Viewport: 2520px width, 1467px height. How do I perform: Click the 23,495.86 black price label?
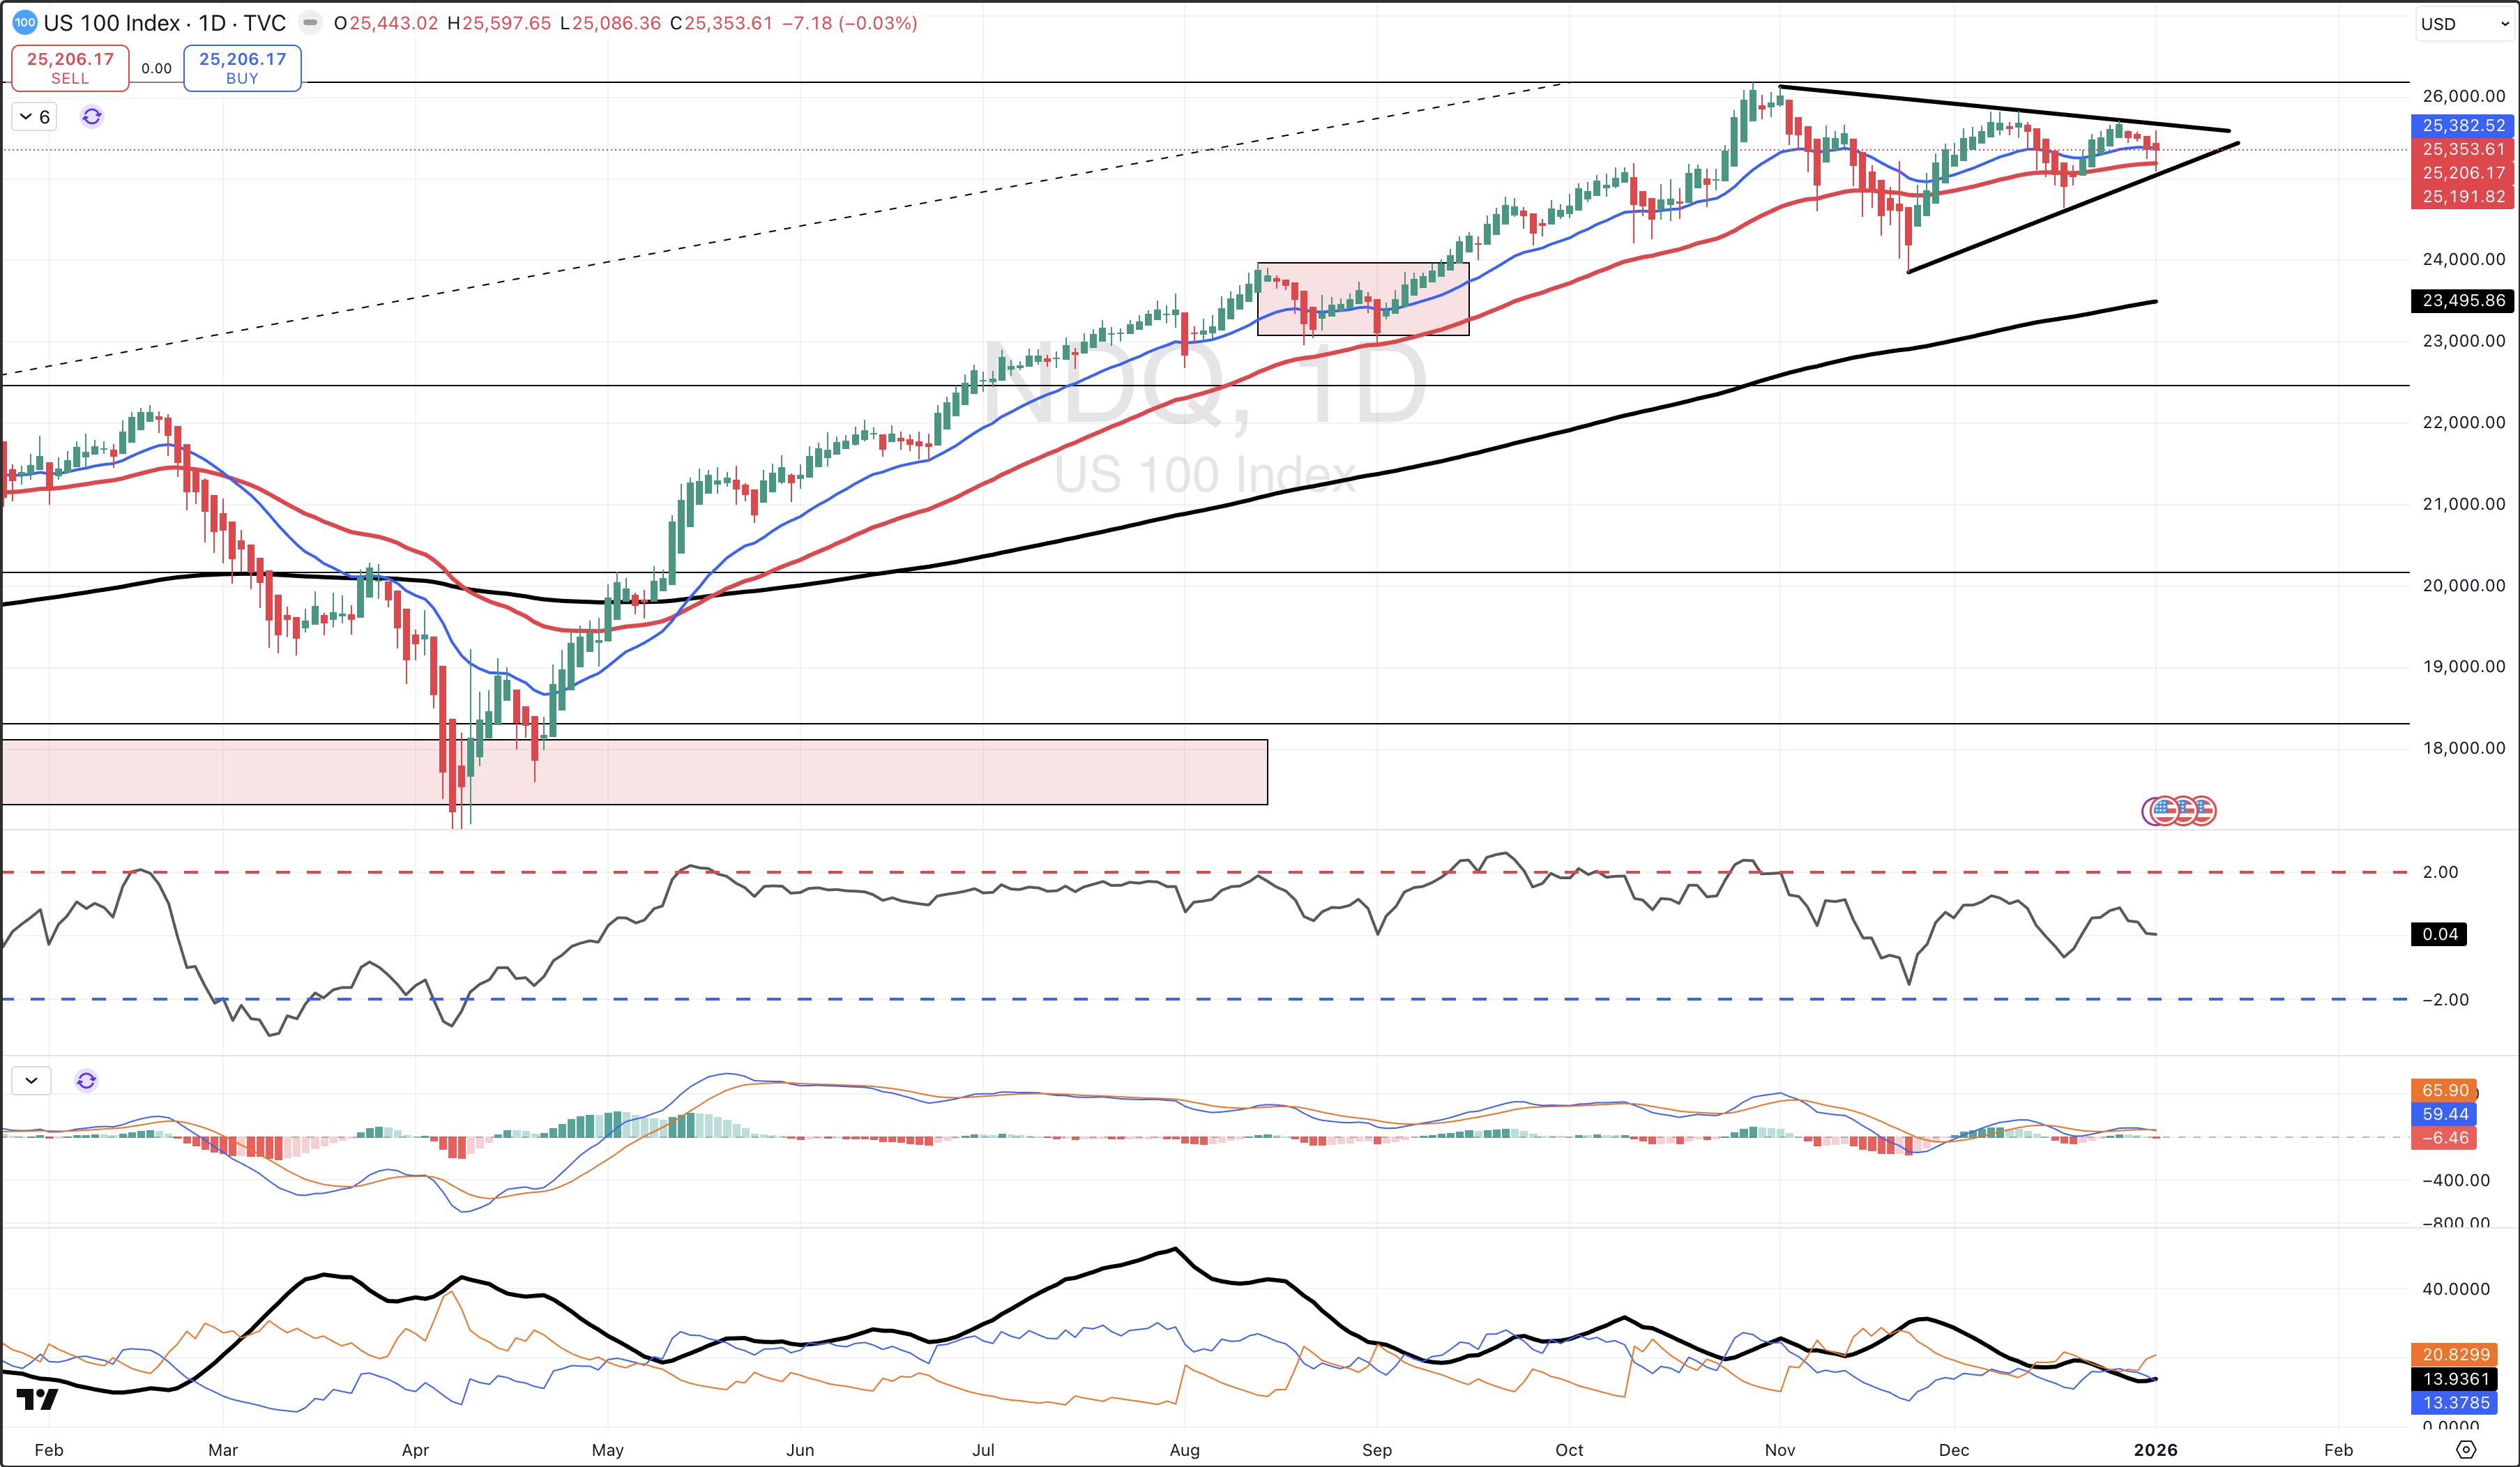click(x=2463, y=300)
